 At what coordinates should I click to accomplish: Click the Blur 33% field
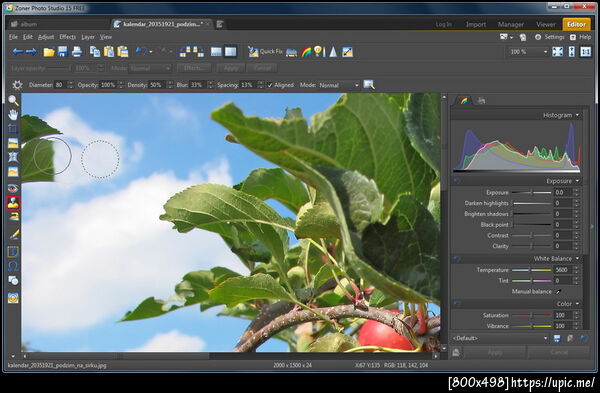pos(198,85)
